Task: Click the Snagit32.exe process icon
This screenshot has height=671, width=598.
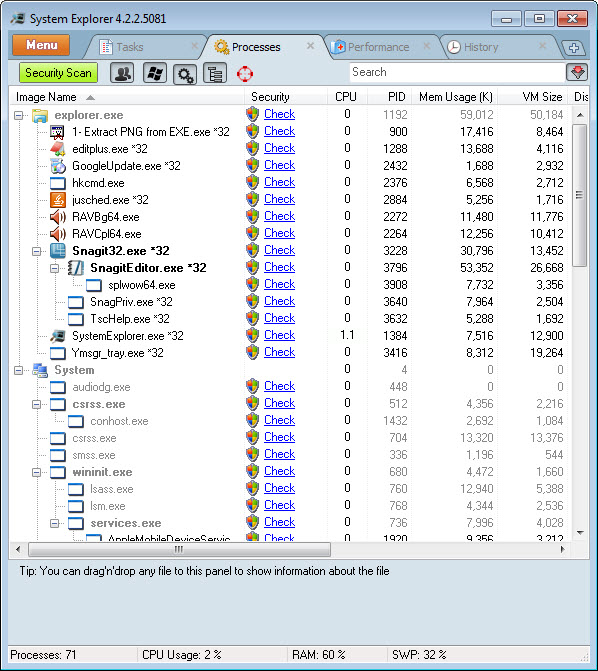Action: 58,251
